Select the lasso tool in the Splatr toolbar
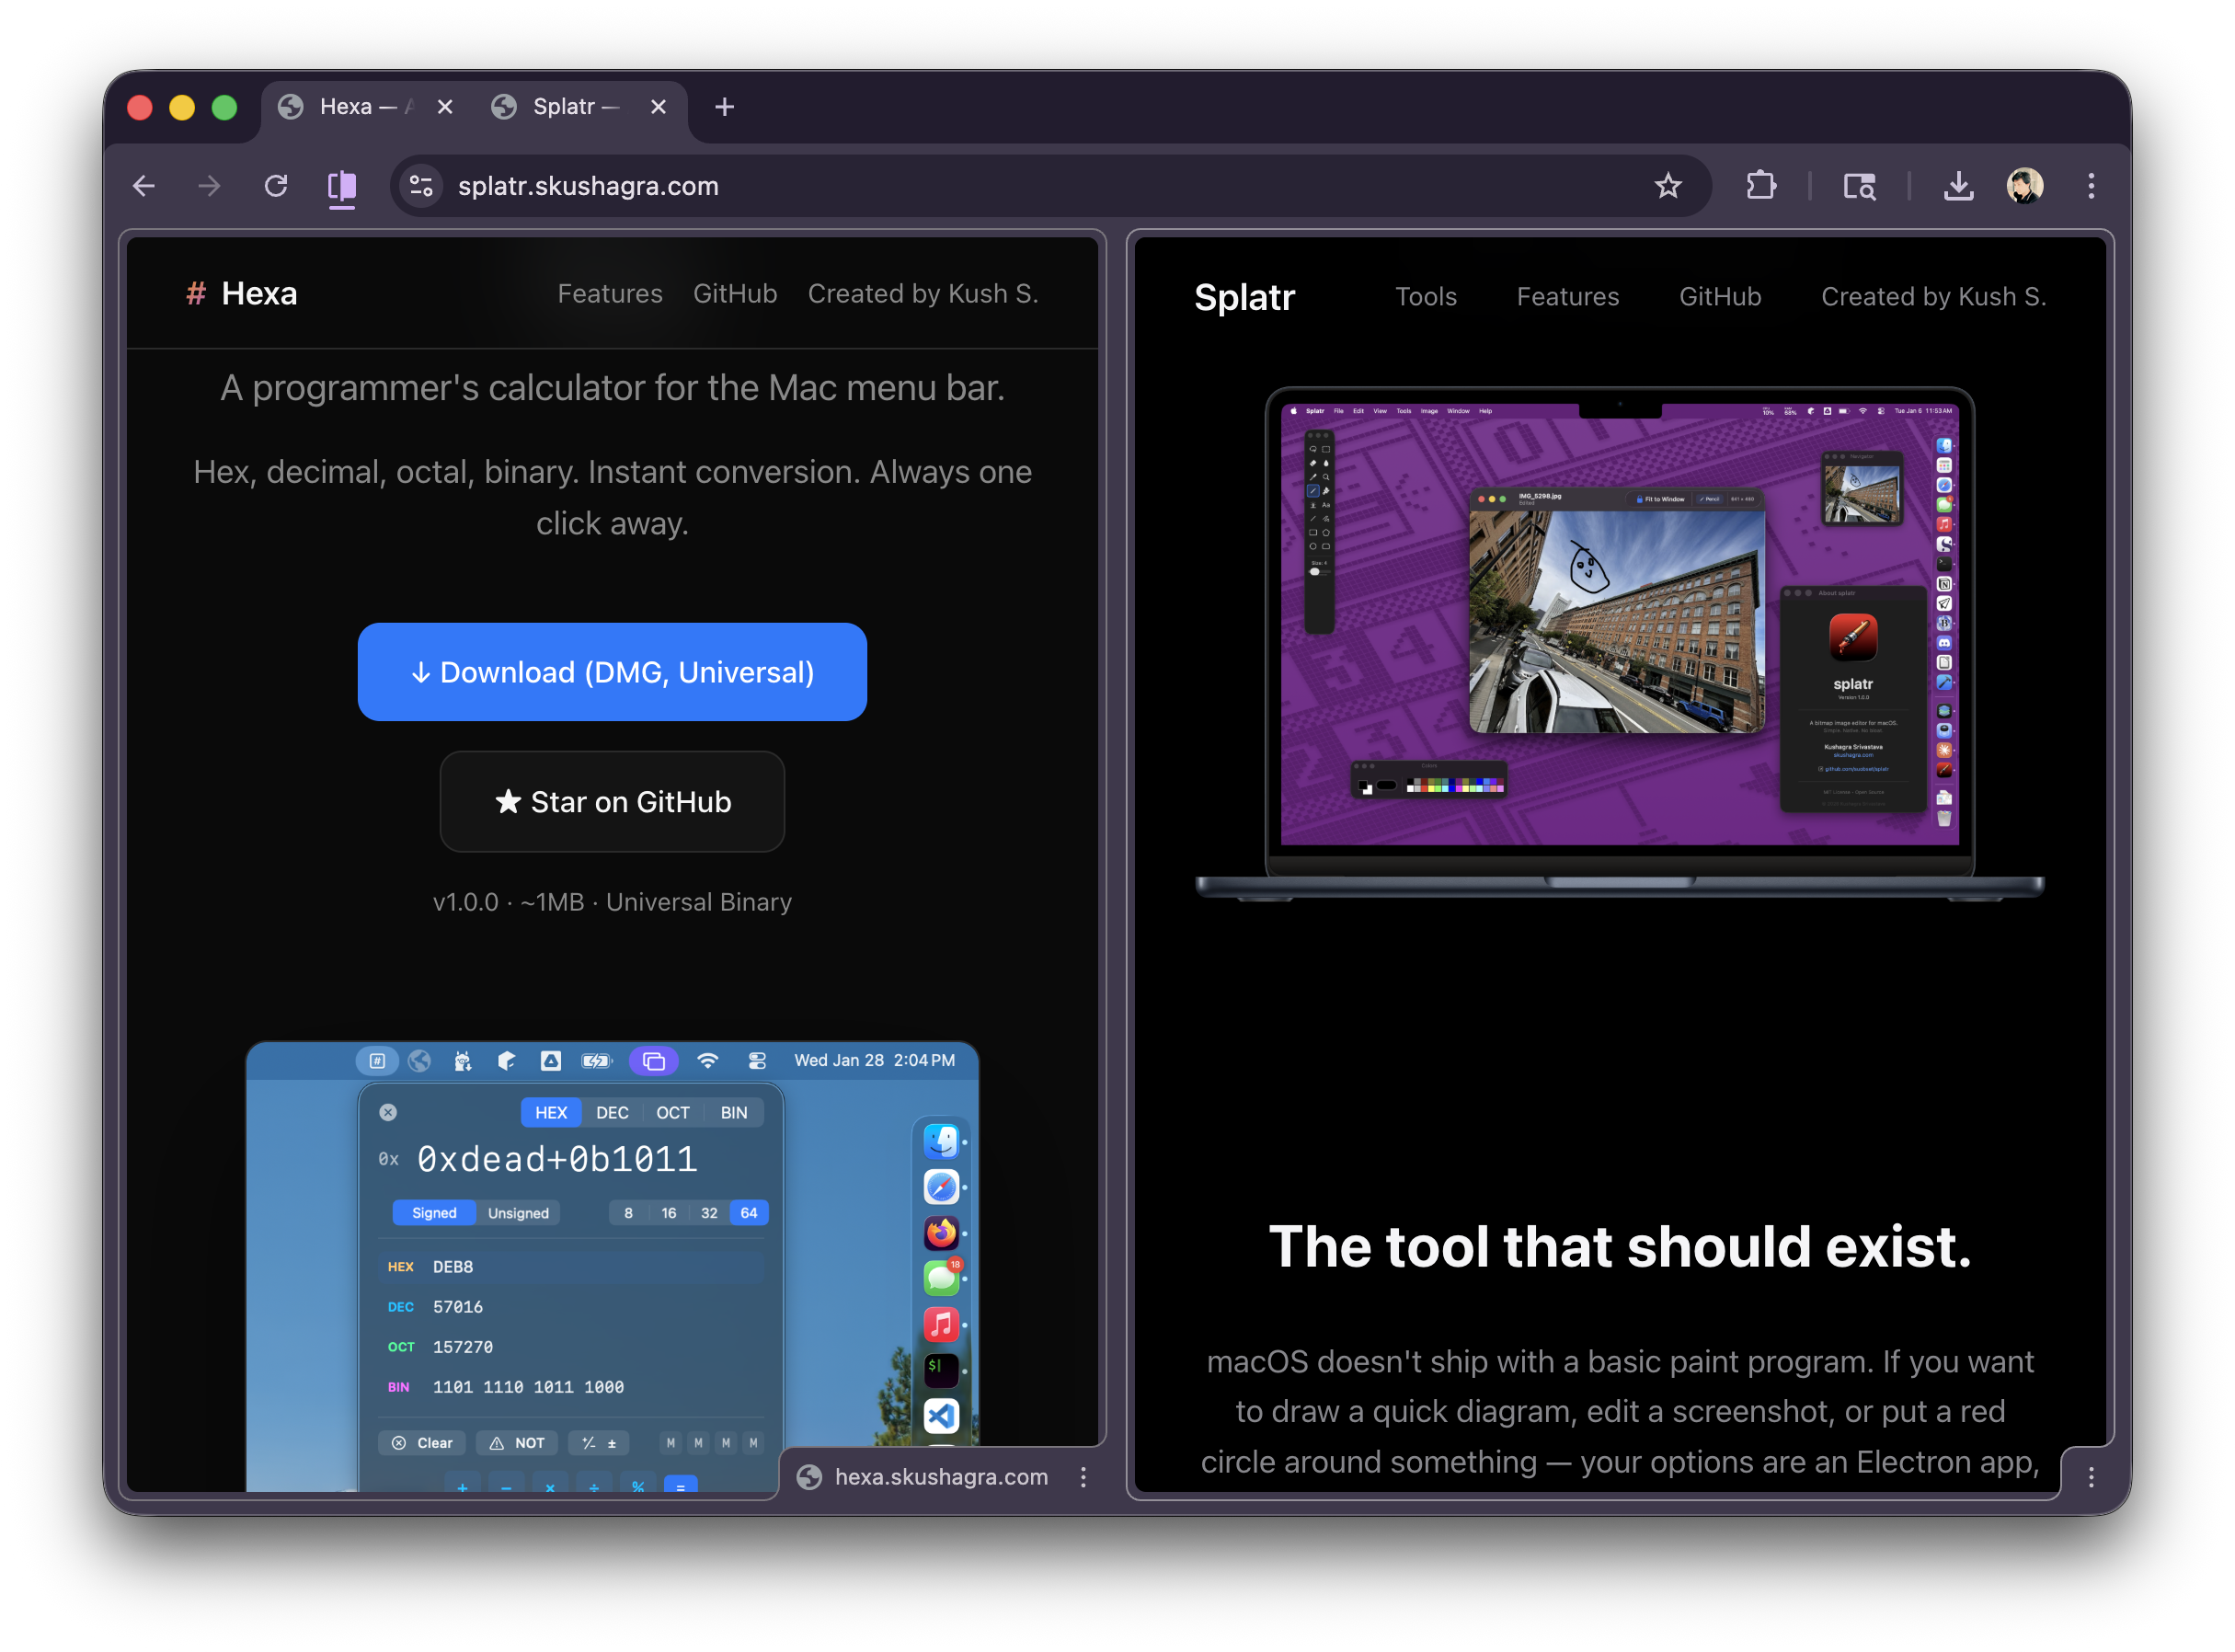Image resolution: width=2235 pixels, height=1652 pixels. [1315, 449]
